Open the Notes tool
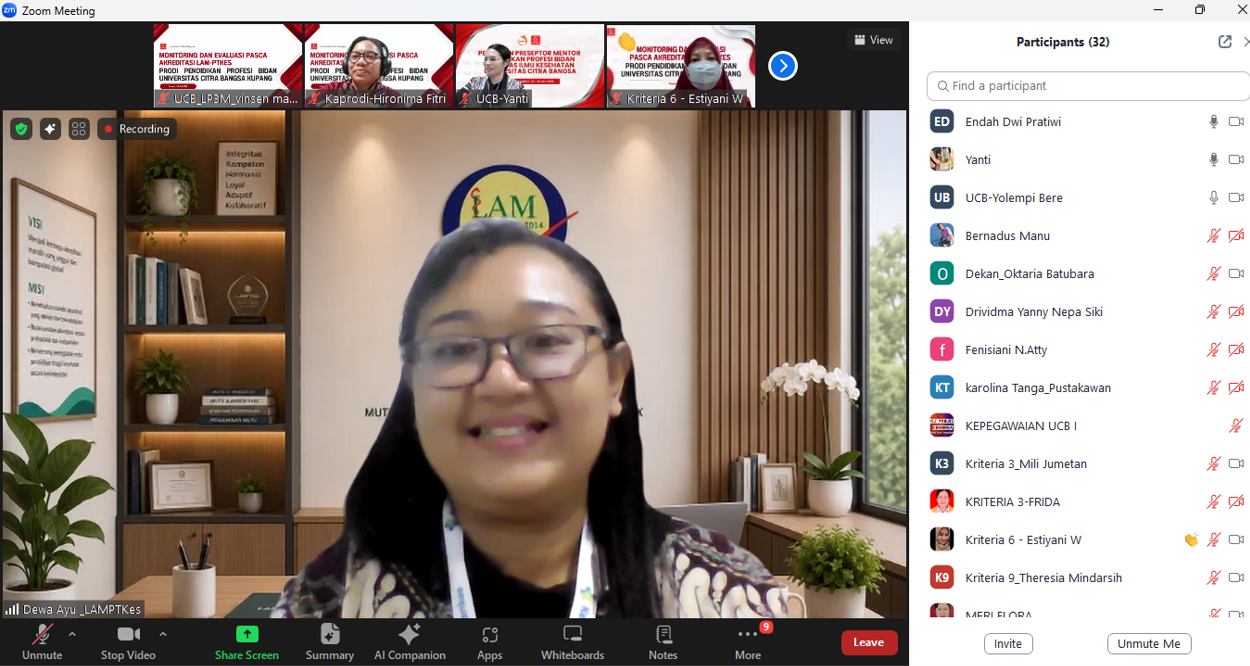The height and width of the screenshot is (666, 1250). point(663,642)
